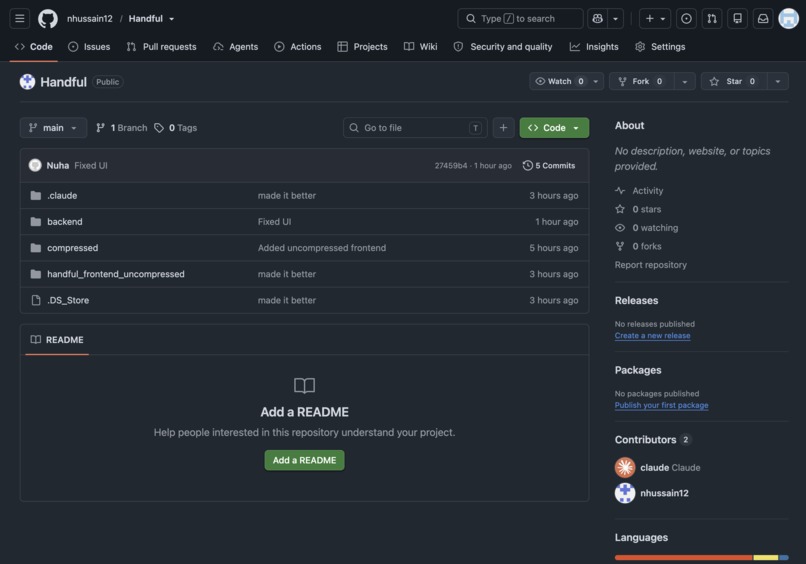Click nhussain12 owner breadcrumb link
The height and width of the screenshot is (564, 806).
click(89, 19)
